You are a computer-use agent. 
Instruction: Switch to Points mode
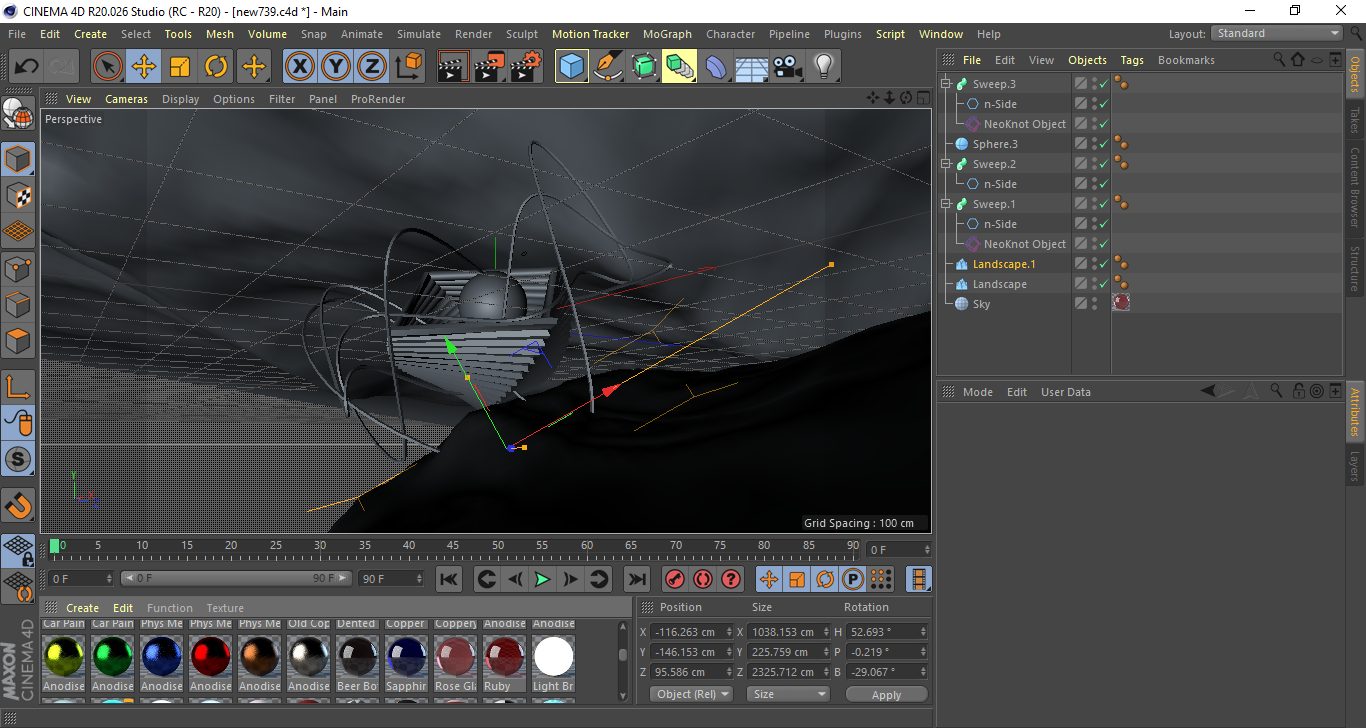pos(19,268)
